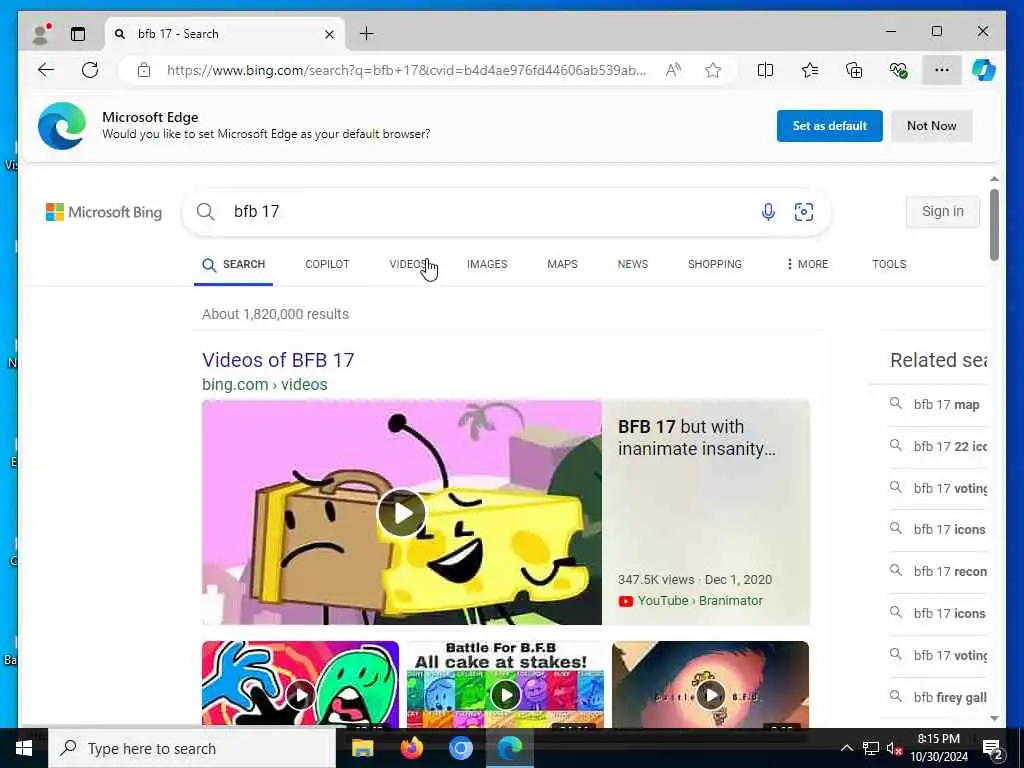Click the search magnifier in Bing box
Image resolution: width=1024 pixels, height=768 pixels.
(206, 212)
